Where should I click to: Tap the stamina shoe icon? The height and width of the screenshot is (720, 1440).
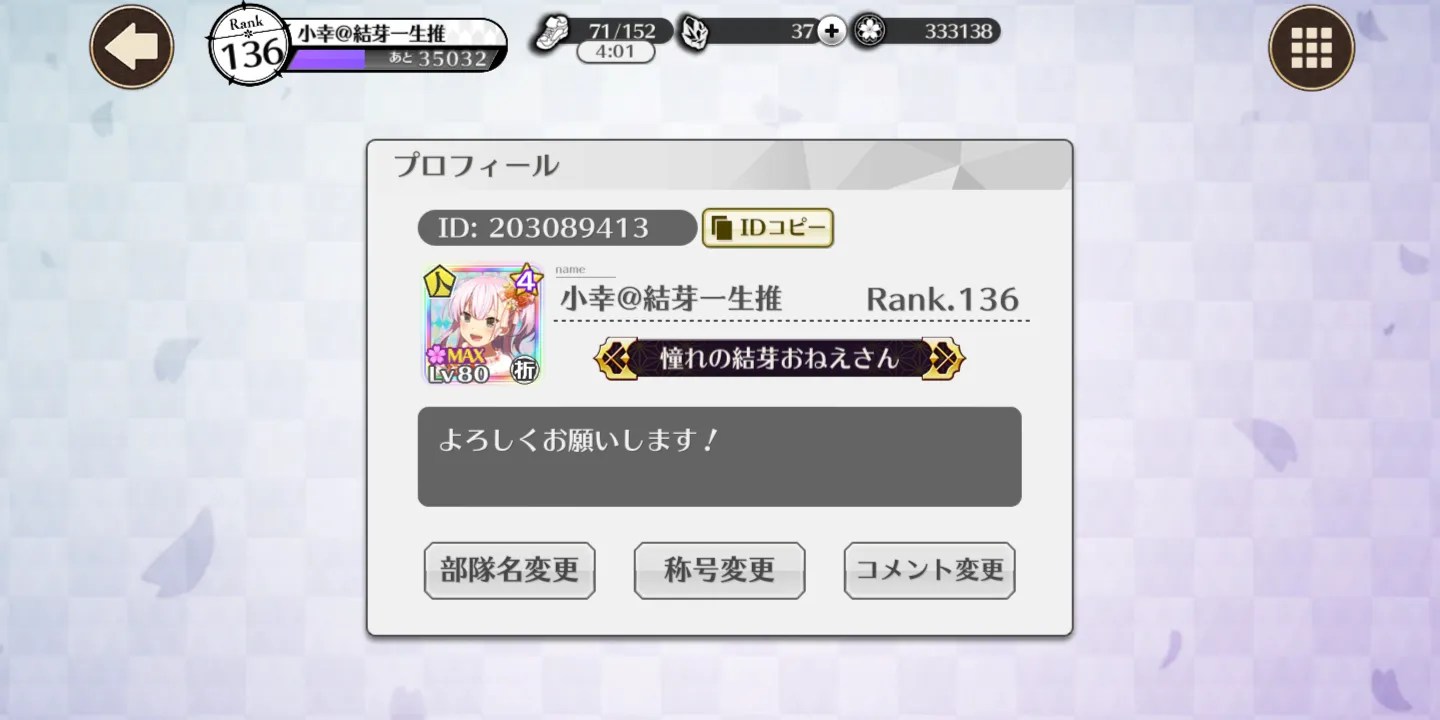click(552, 32)
